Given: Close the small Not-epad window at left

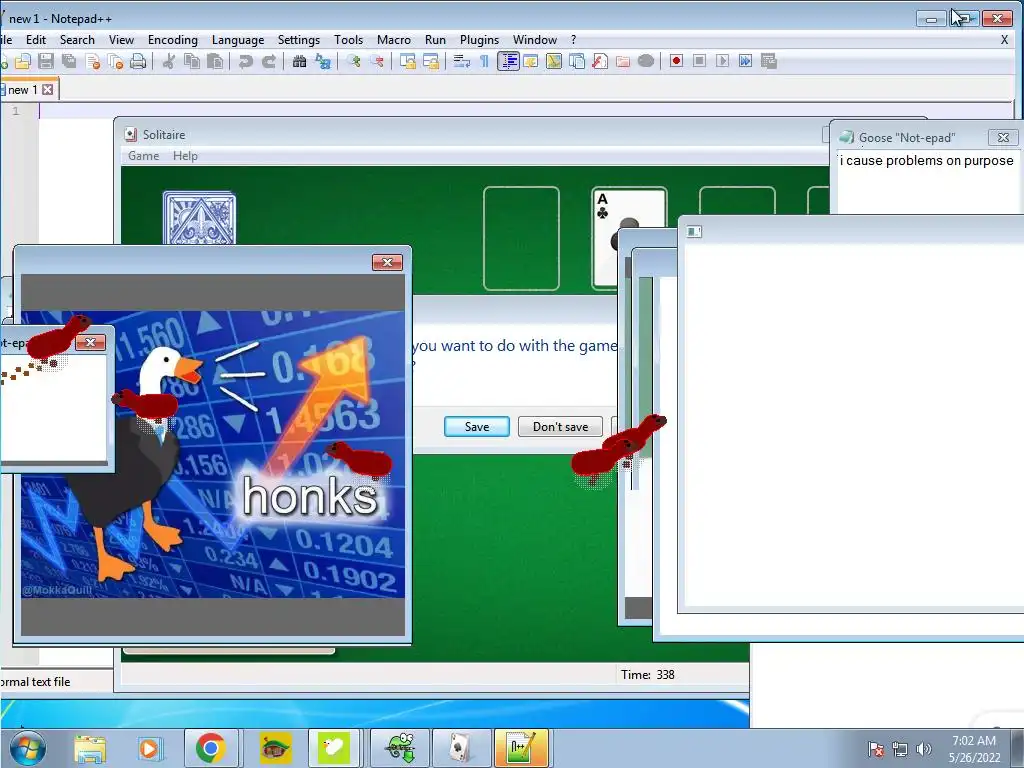Looking at the screenshot, I should (x=90, y=342).
